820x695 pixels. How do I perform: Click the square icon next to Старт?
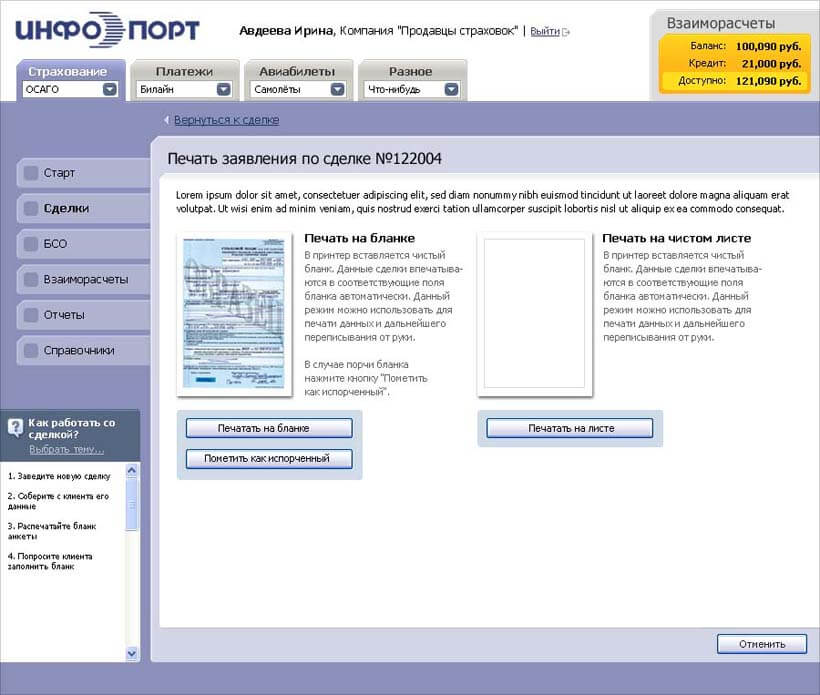click(x=30, y=173)
